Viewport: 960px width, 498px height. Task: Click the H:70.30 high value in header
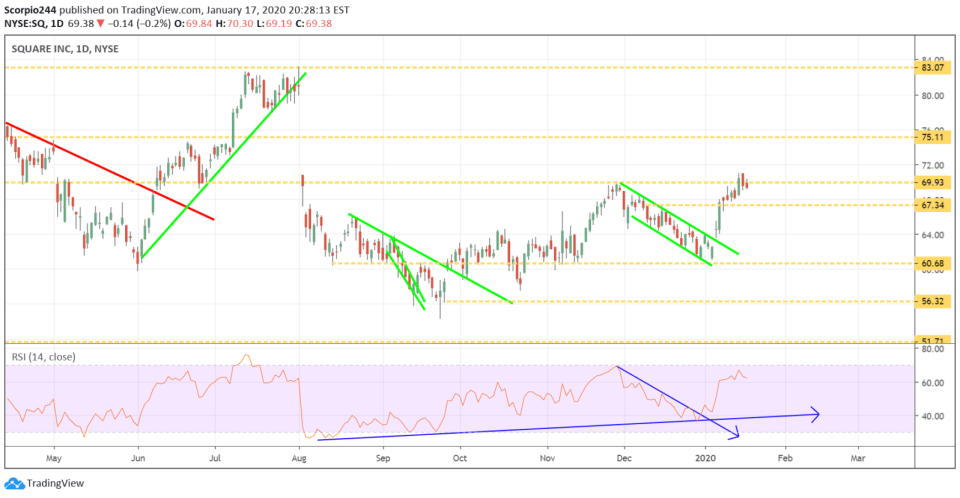coord(234,23)
